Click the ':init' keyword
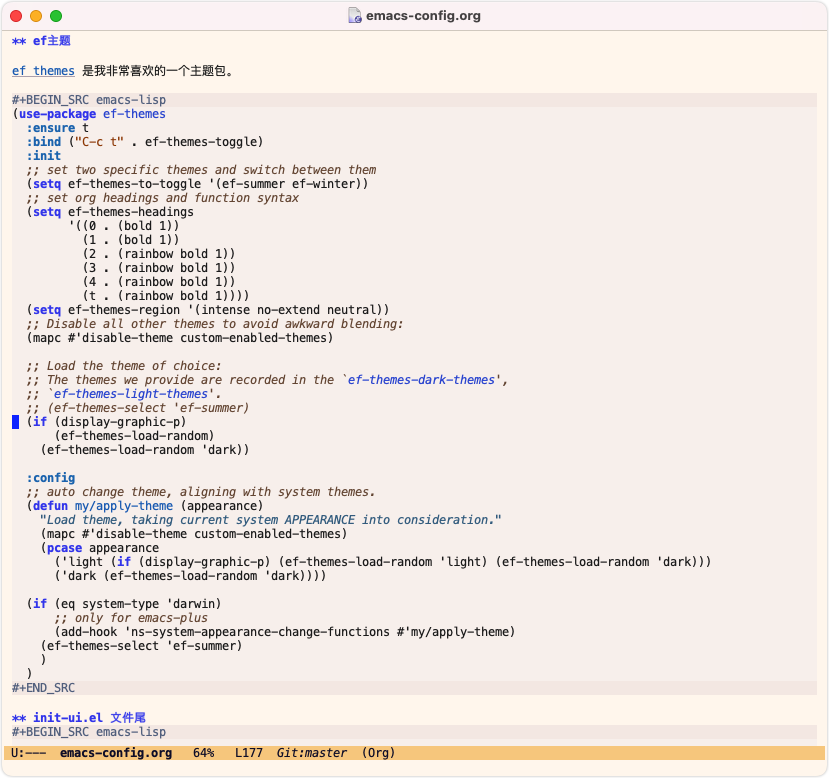 pyautogui.click(x=44, y=156)
